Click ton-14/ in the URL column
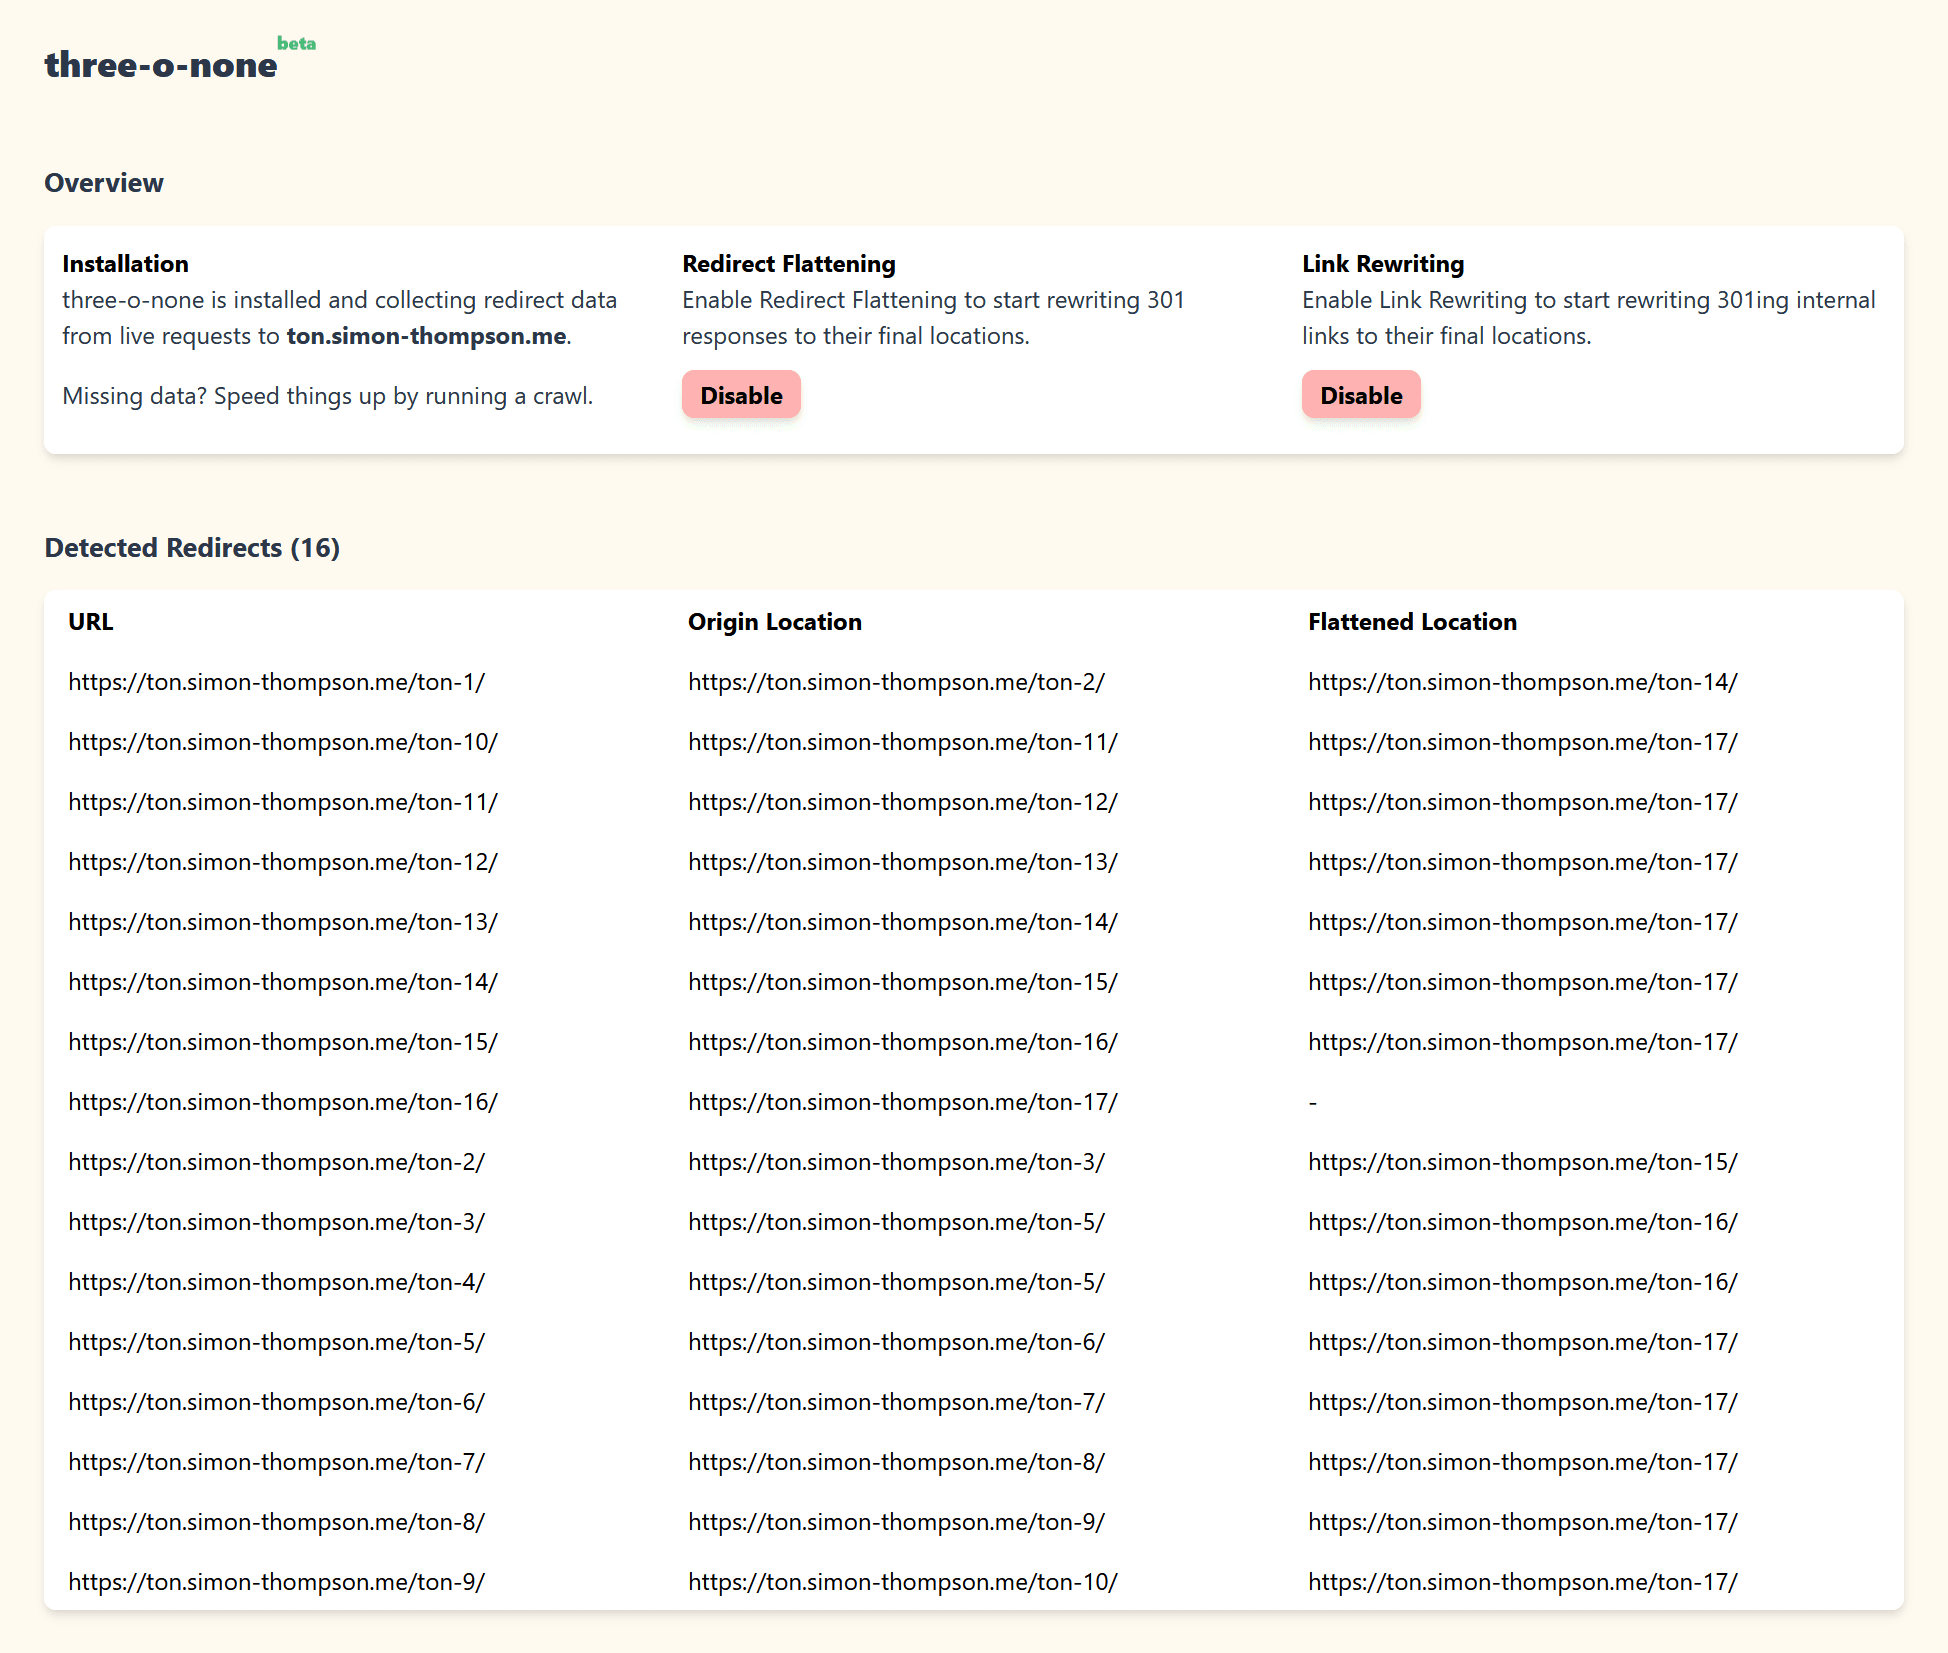 (x=283, y=982)
